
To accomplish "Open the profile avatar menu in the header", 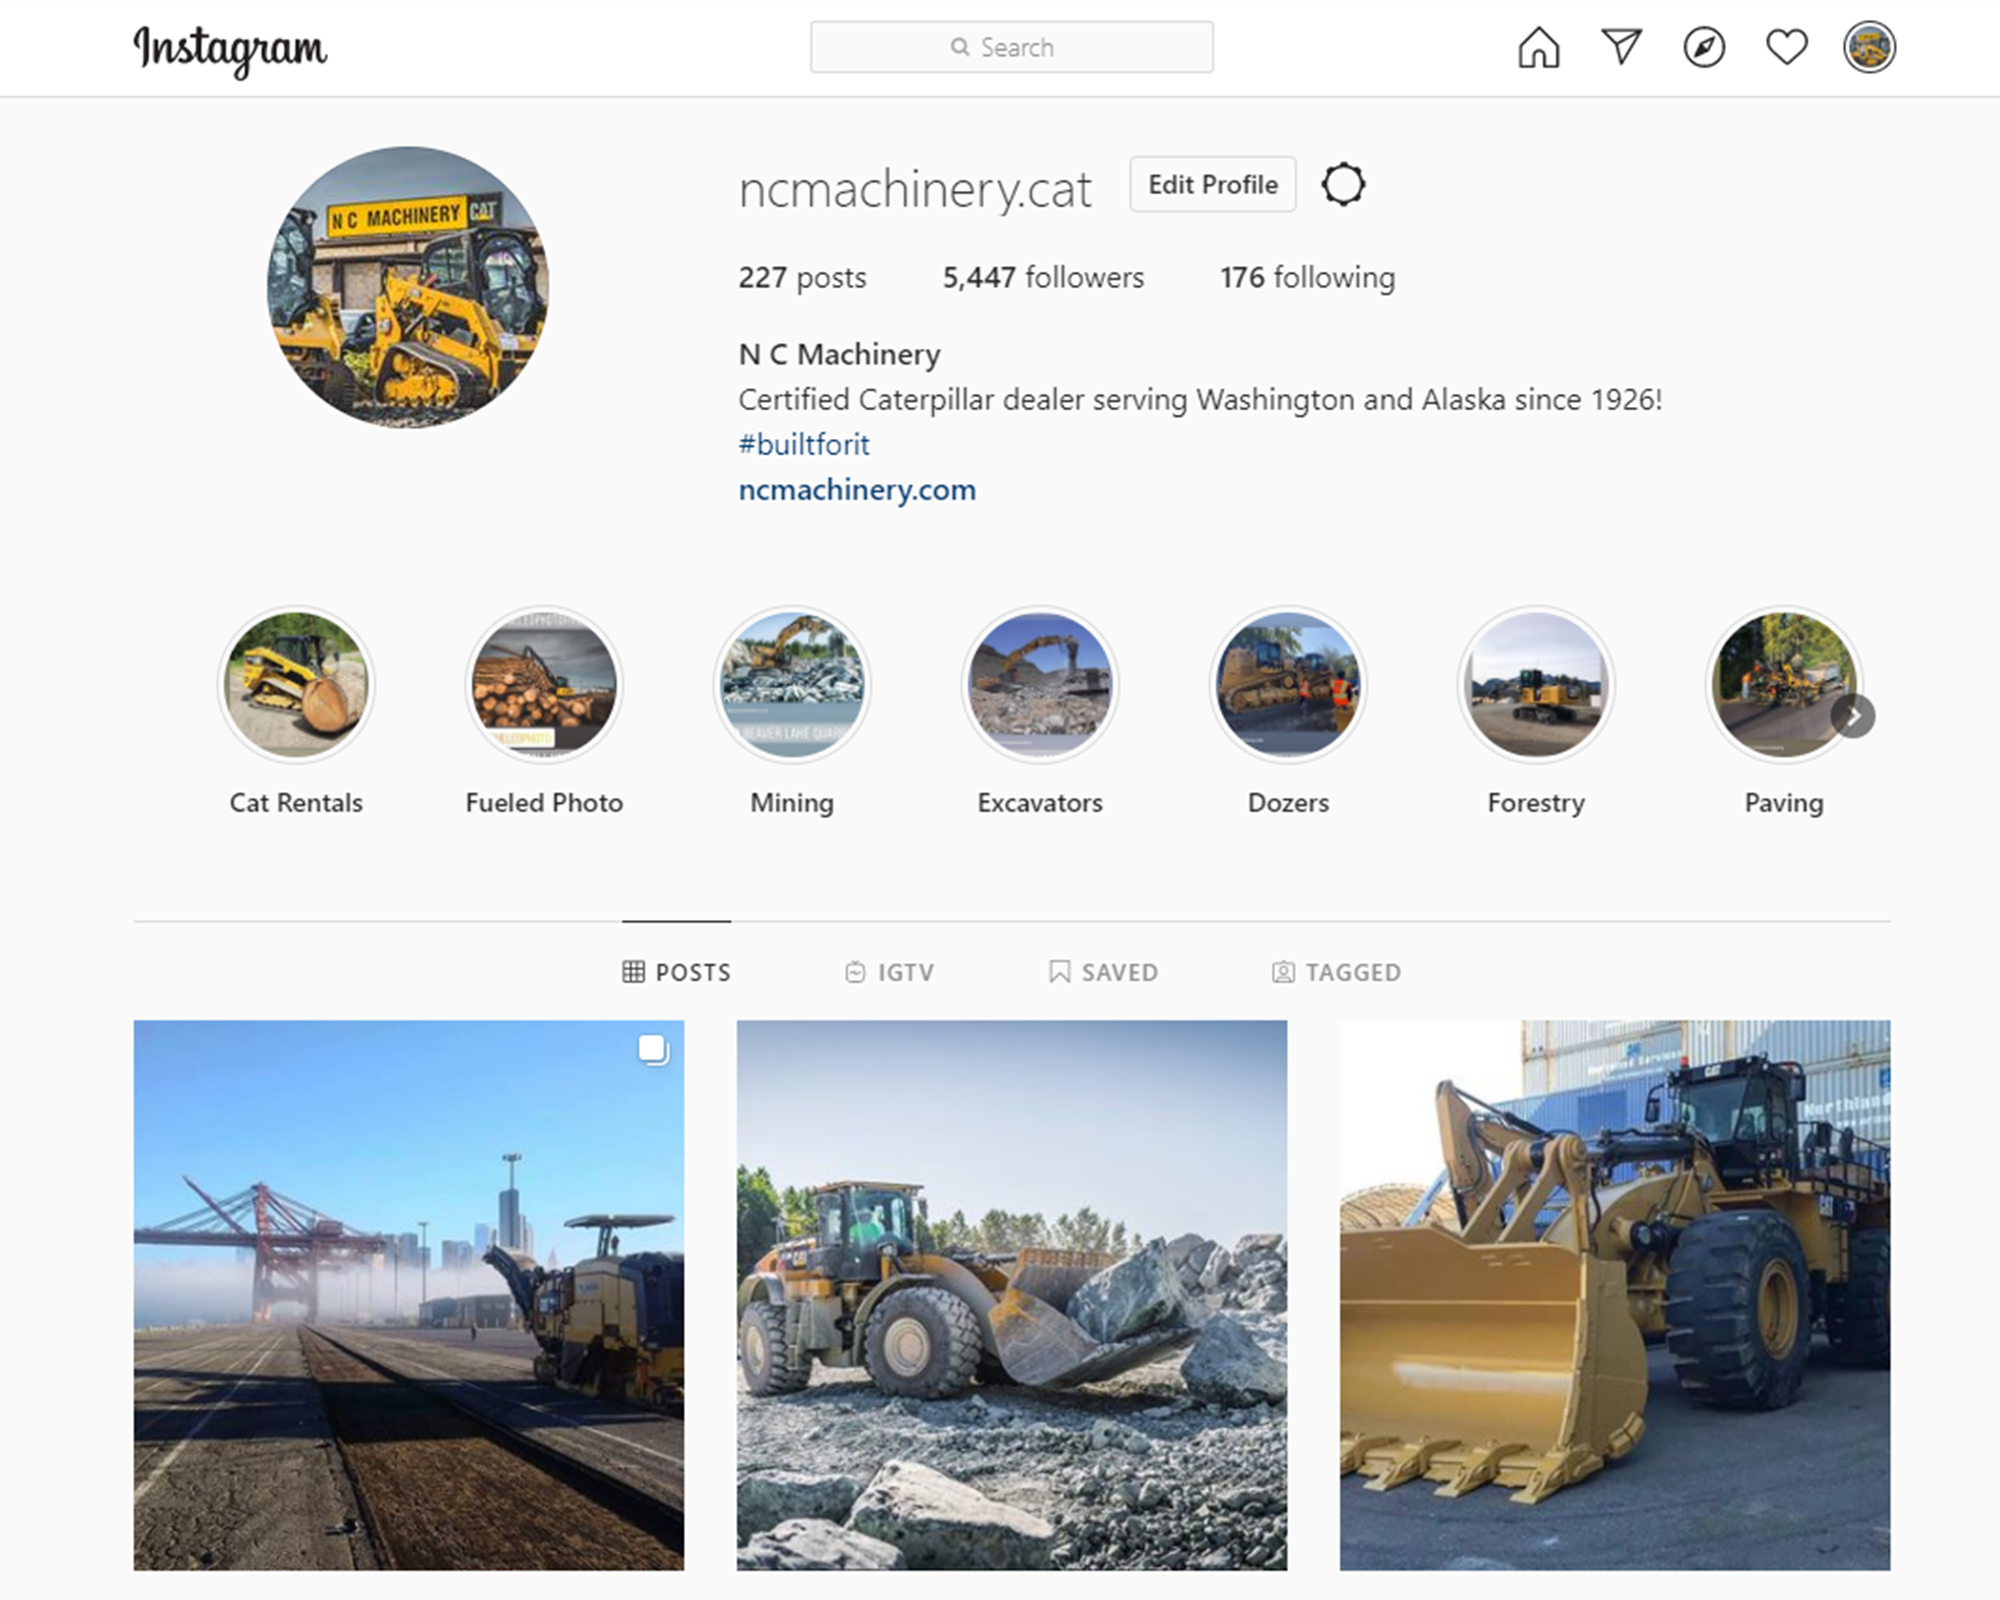I will [1869, 47].
